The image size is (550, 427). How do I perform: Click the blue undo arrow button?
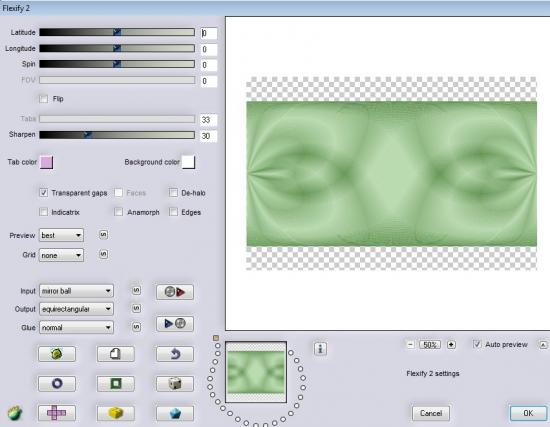175,354
